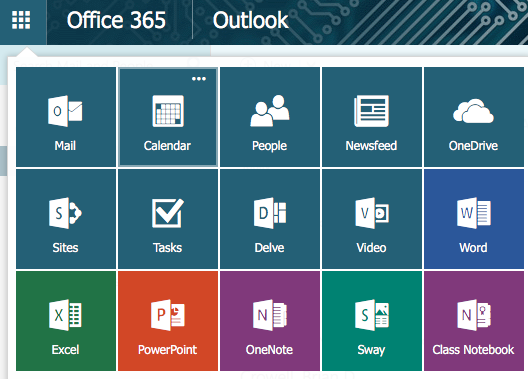This screenshot has width=528, height=379.
Task: Launch the Delve app tile
Action: [270, 219]
